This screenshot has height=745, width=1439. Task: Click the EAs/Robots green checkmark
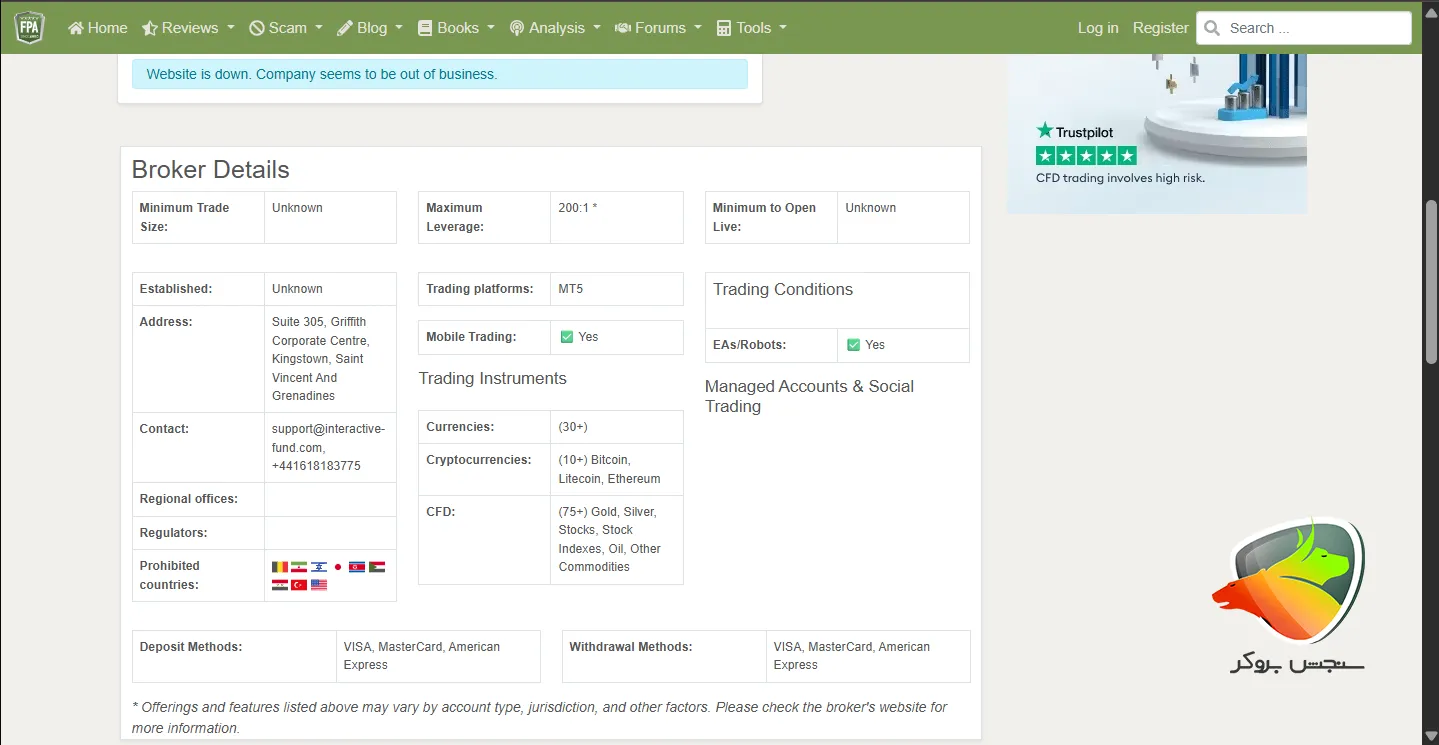853,345
